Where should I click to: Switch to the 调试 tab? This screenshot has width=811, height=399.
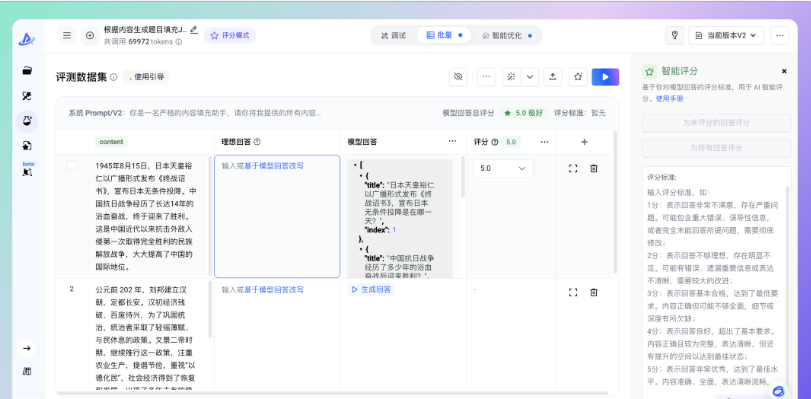coord(394,35)
